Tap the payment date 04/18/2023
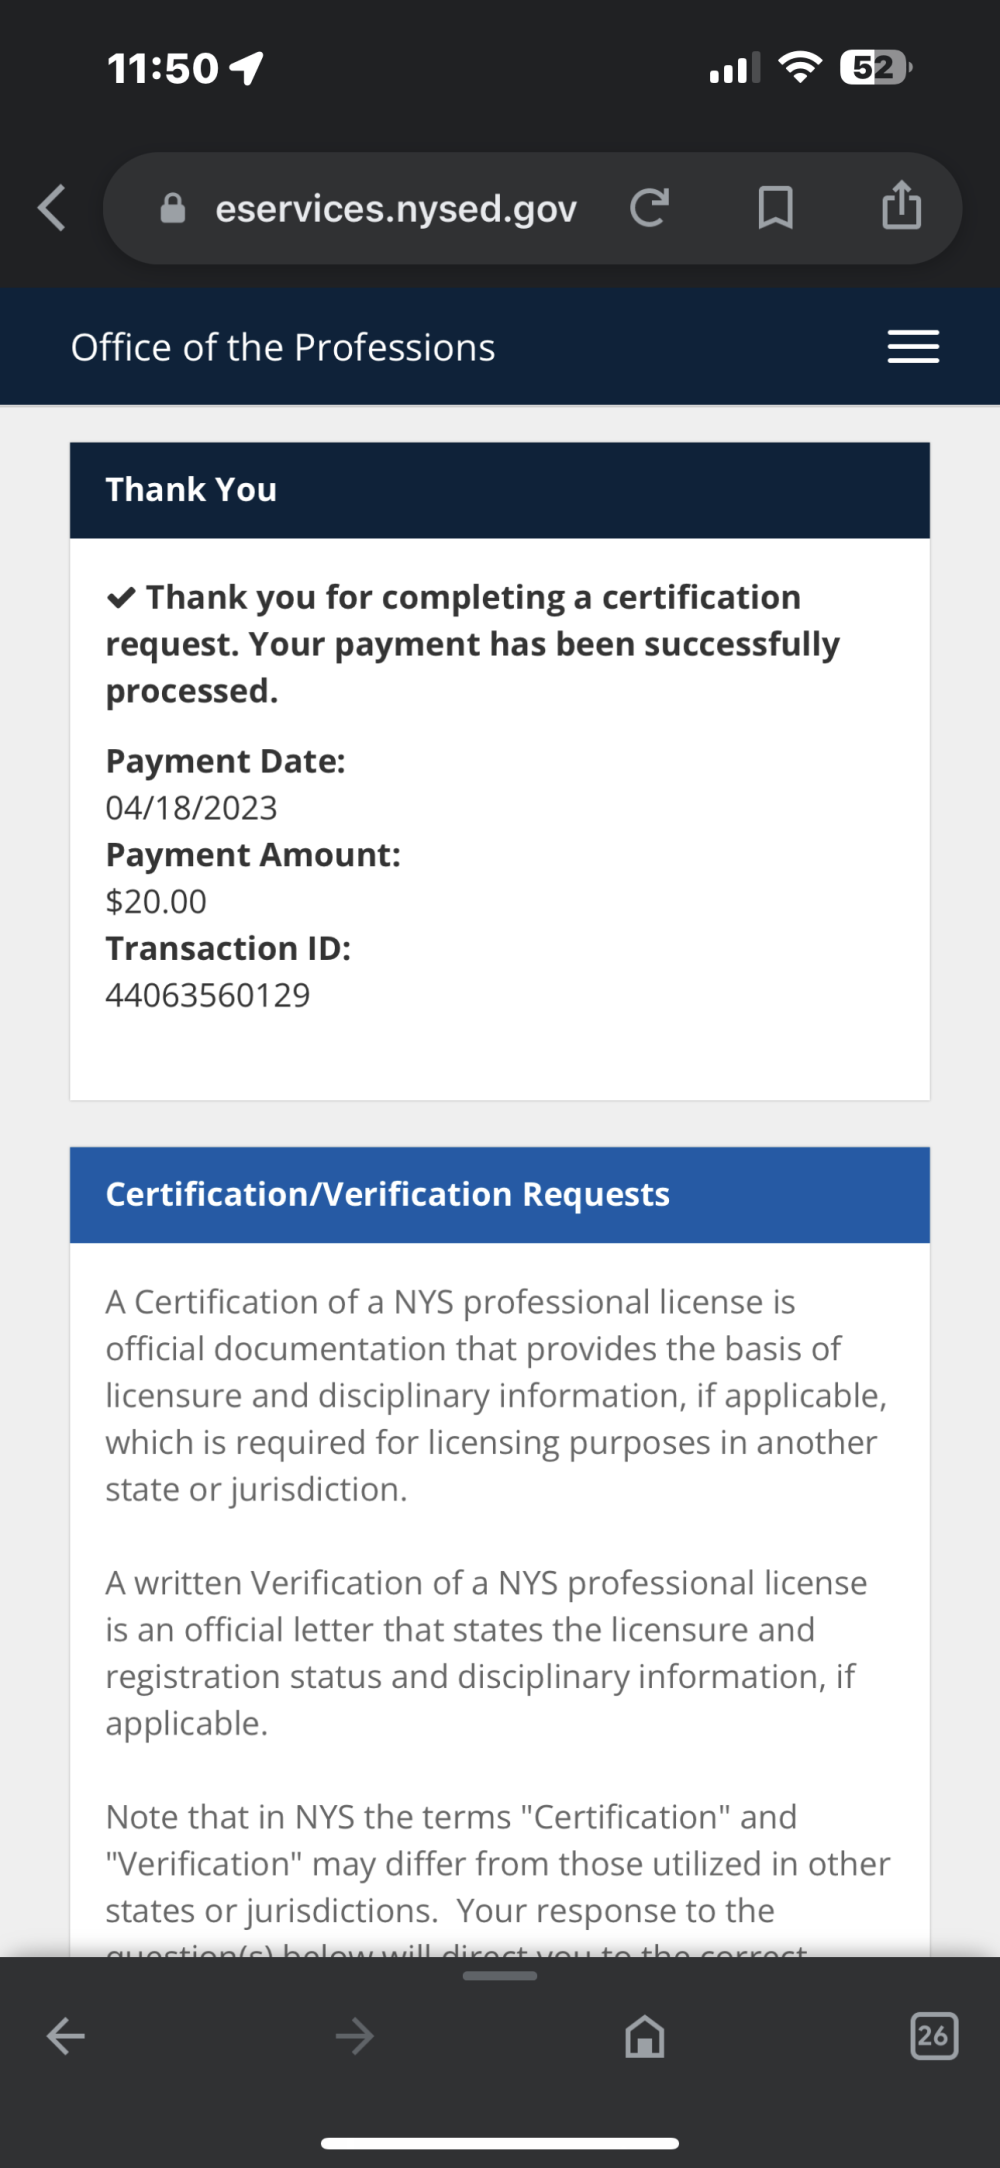Viewport: 1000px width, 2168px height. tap(192, 808)
